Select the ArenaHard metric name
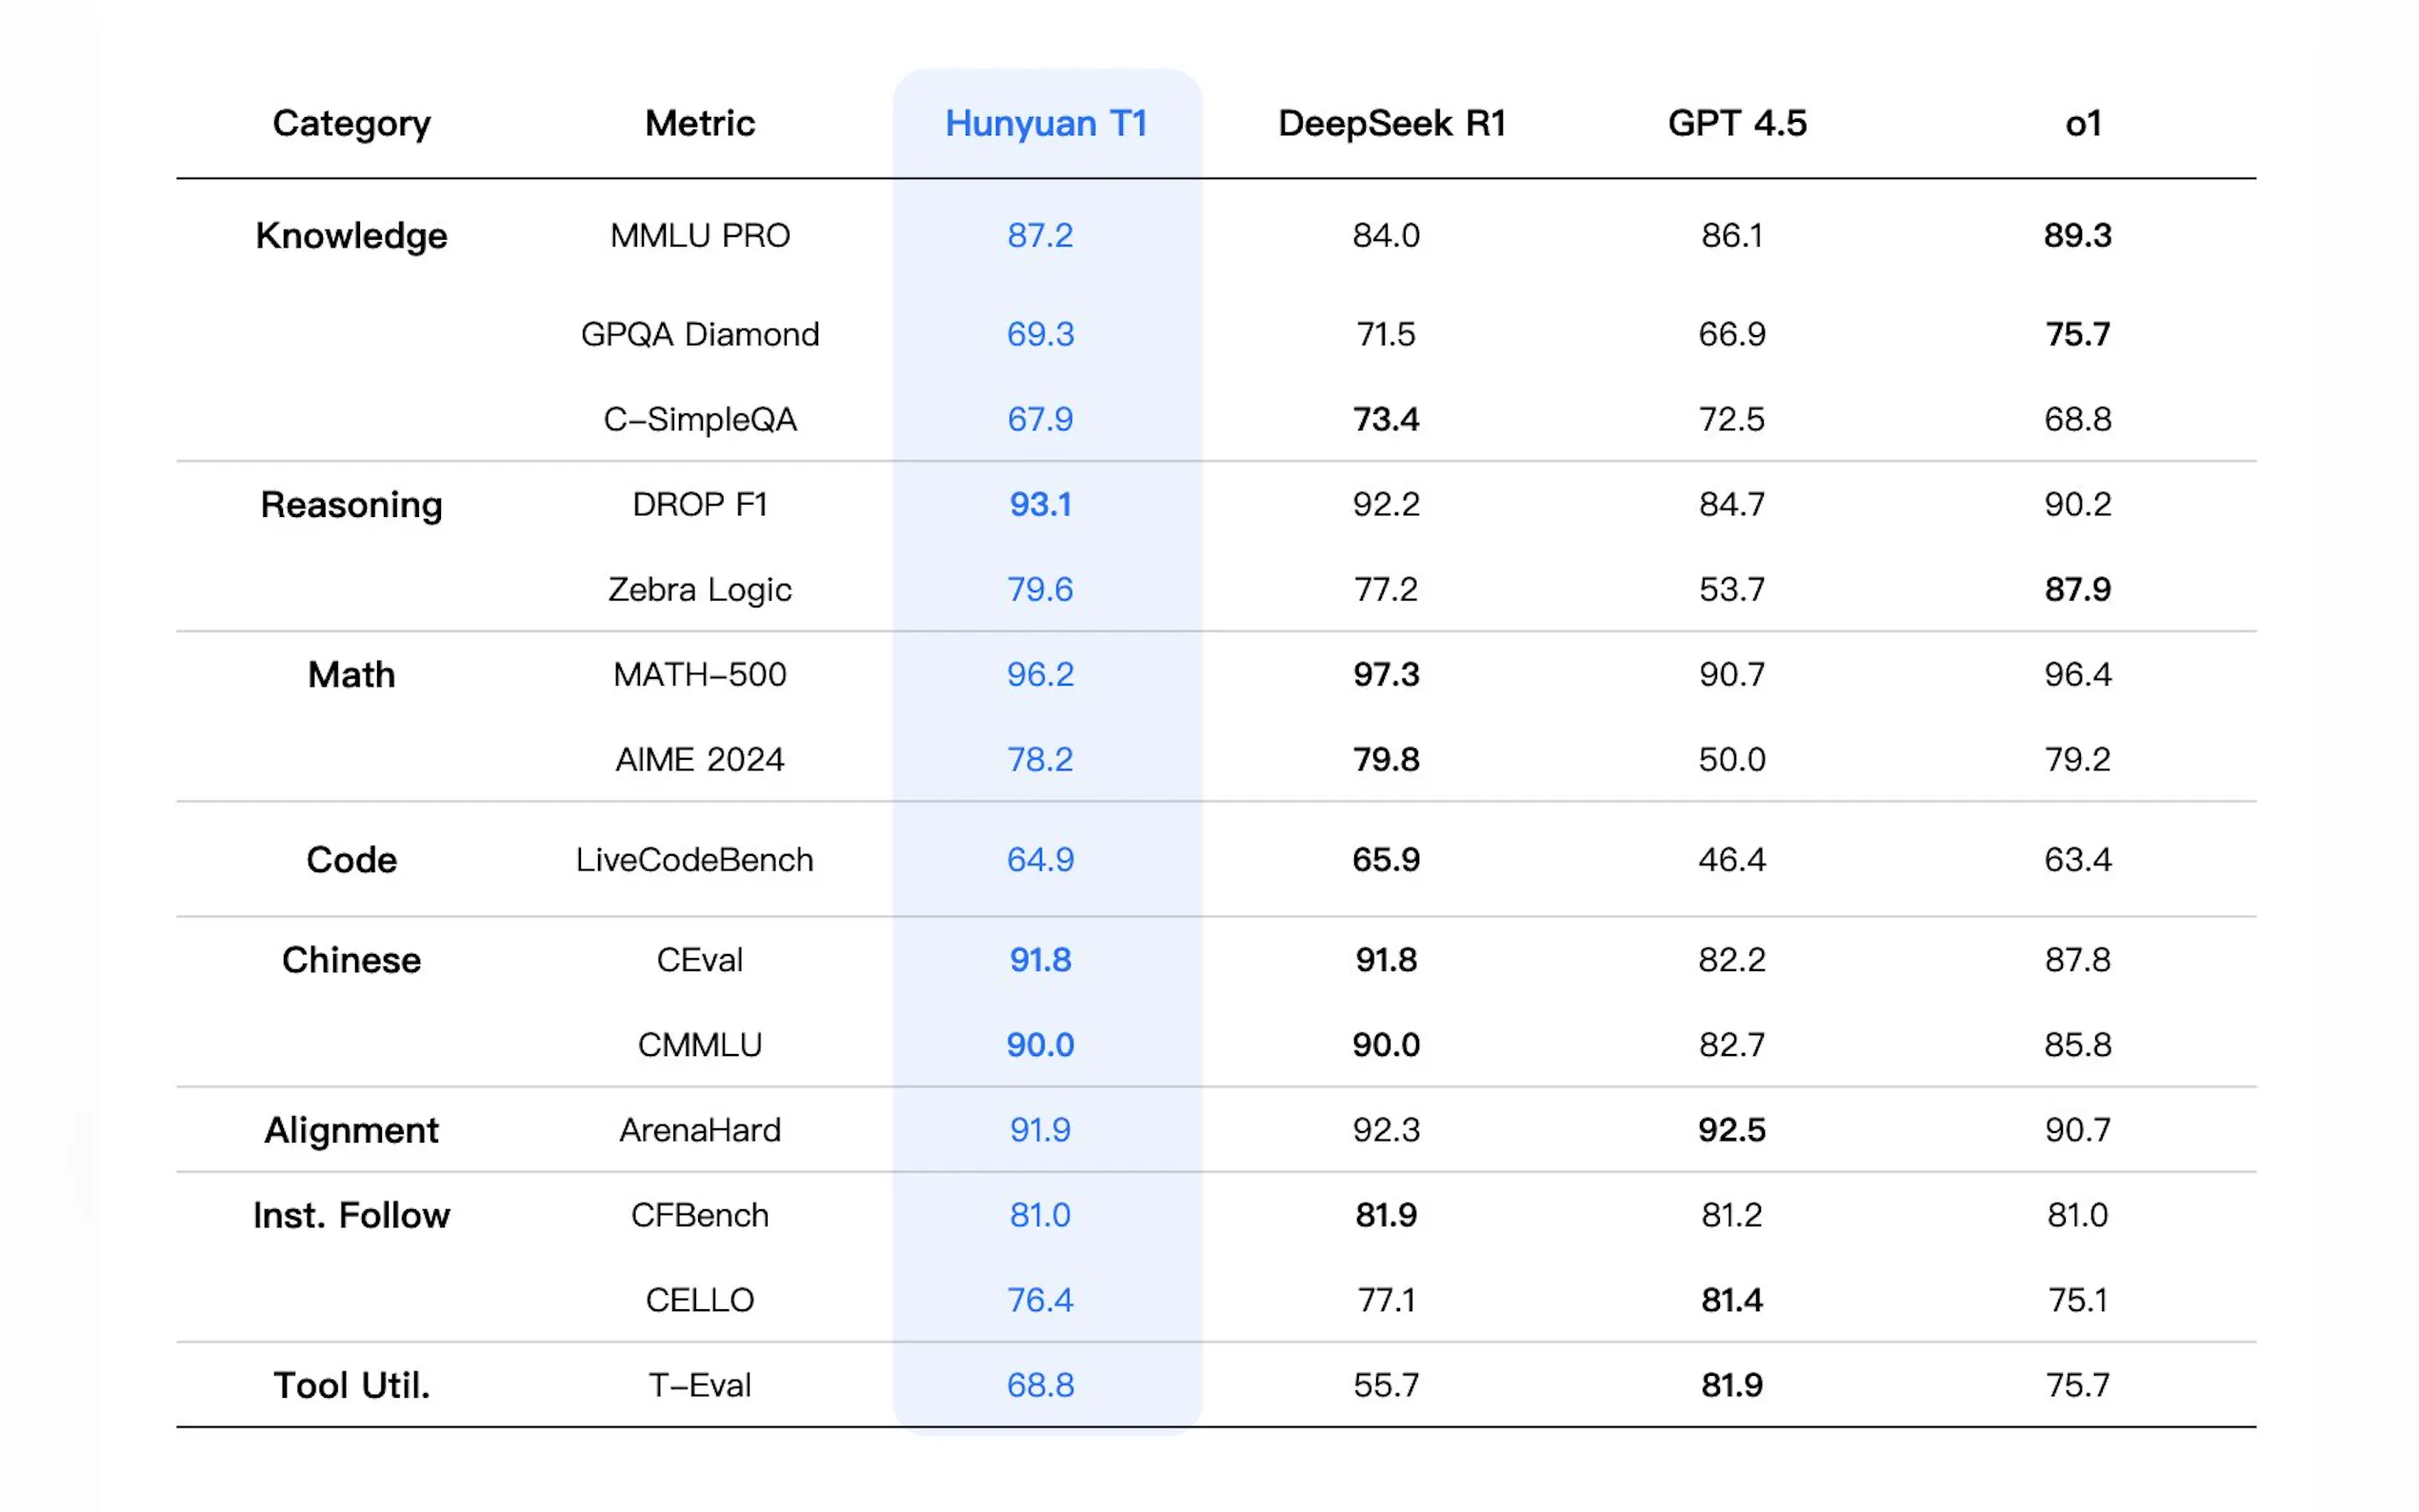The image size is (2419, 1512). (x=699, y=1130)
